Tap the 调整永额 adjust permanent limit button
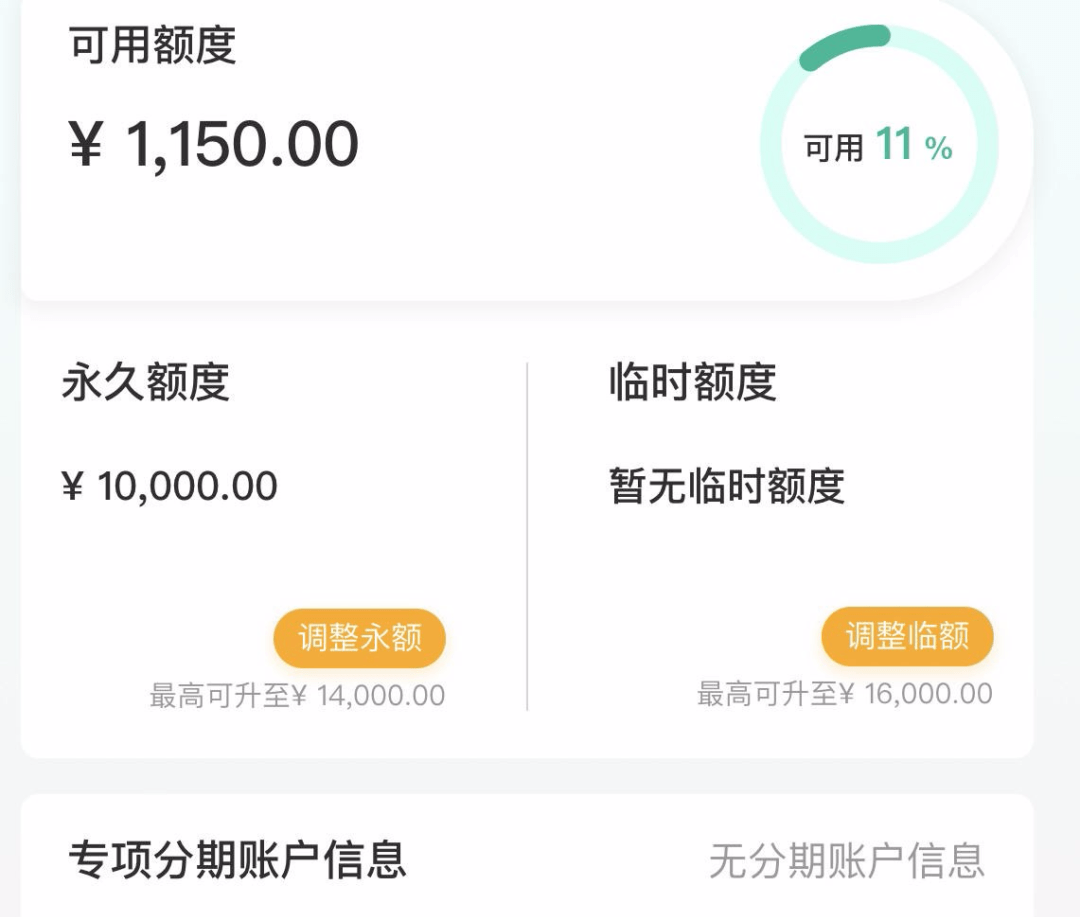1080x917 pixels. (358, 637)
